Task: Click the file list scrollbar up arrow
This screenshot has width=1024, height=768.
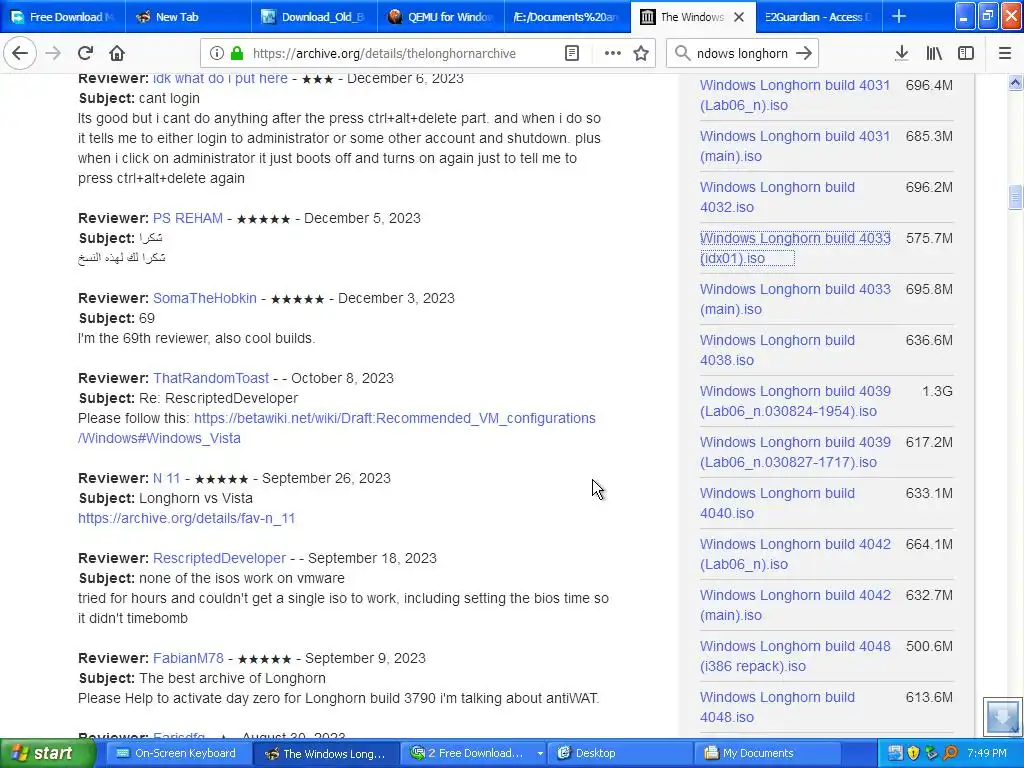Action: coord(1015,82)
